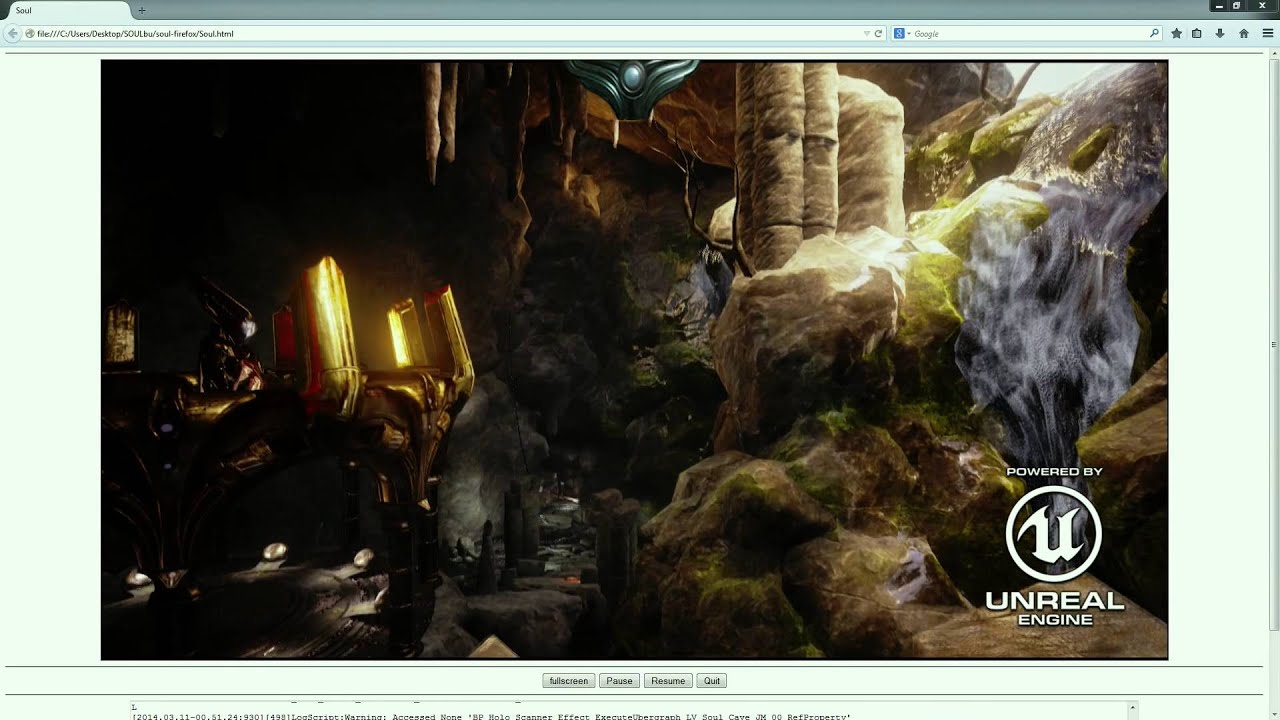Bookmark this page with the star icon
This screenshot has height=720, width=1280.
(1176, 34)
